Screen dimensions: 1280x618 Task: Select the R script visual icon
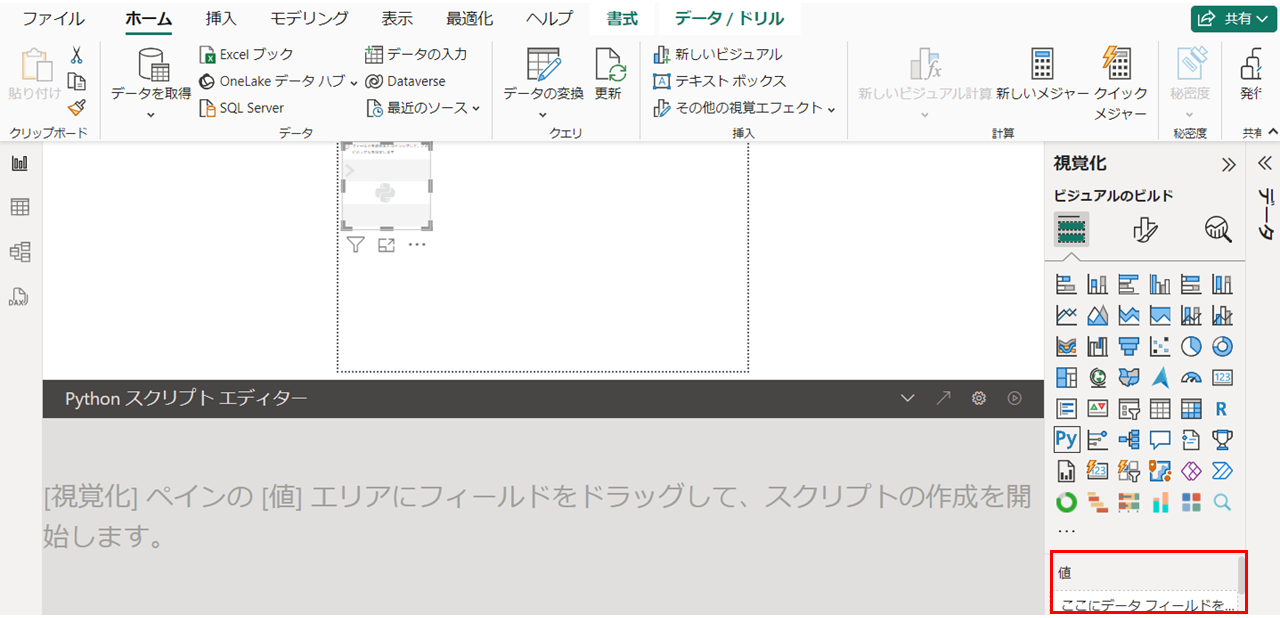[1221, 408]
